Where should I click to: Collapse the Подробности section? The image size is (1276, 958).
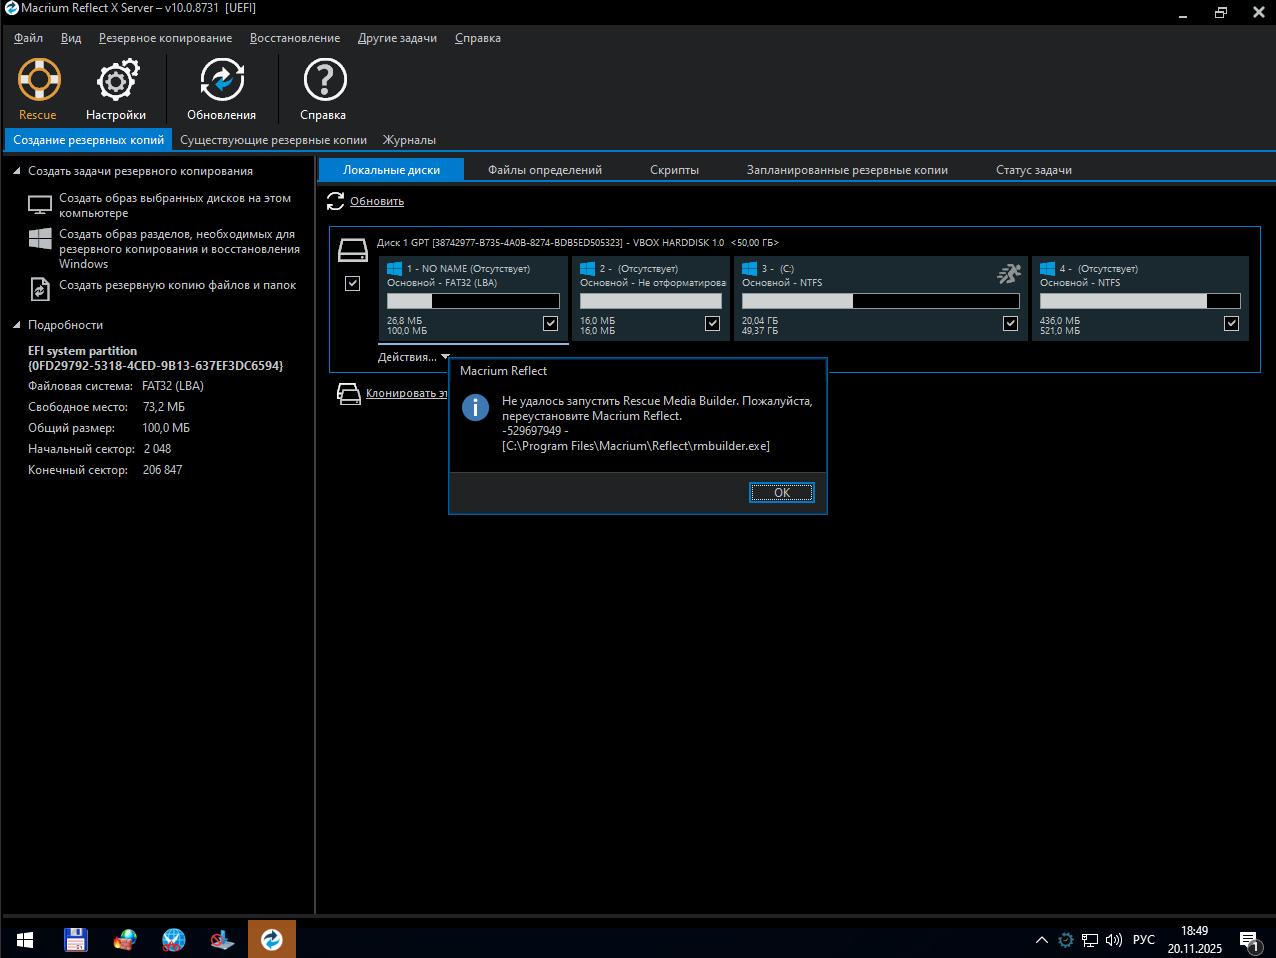16,325
